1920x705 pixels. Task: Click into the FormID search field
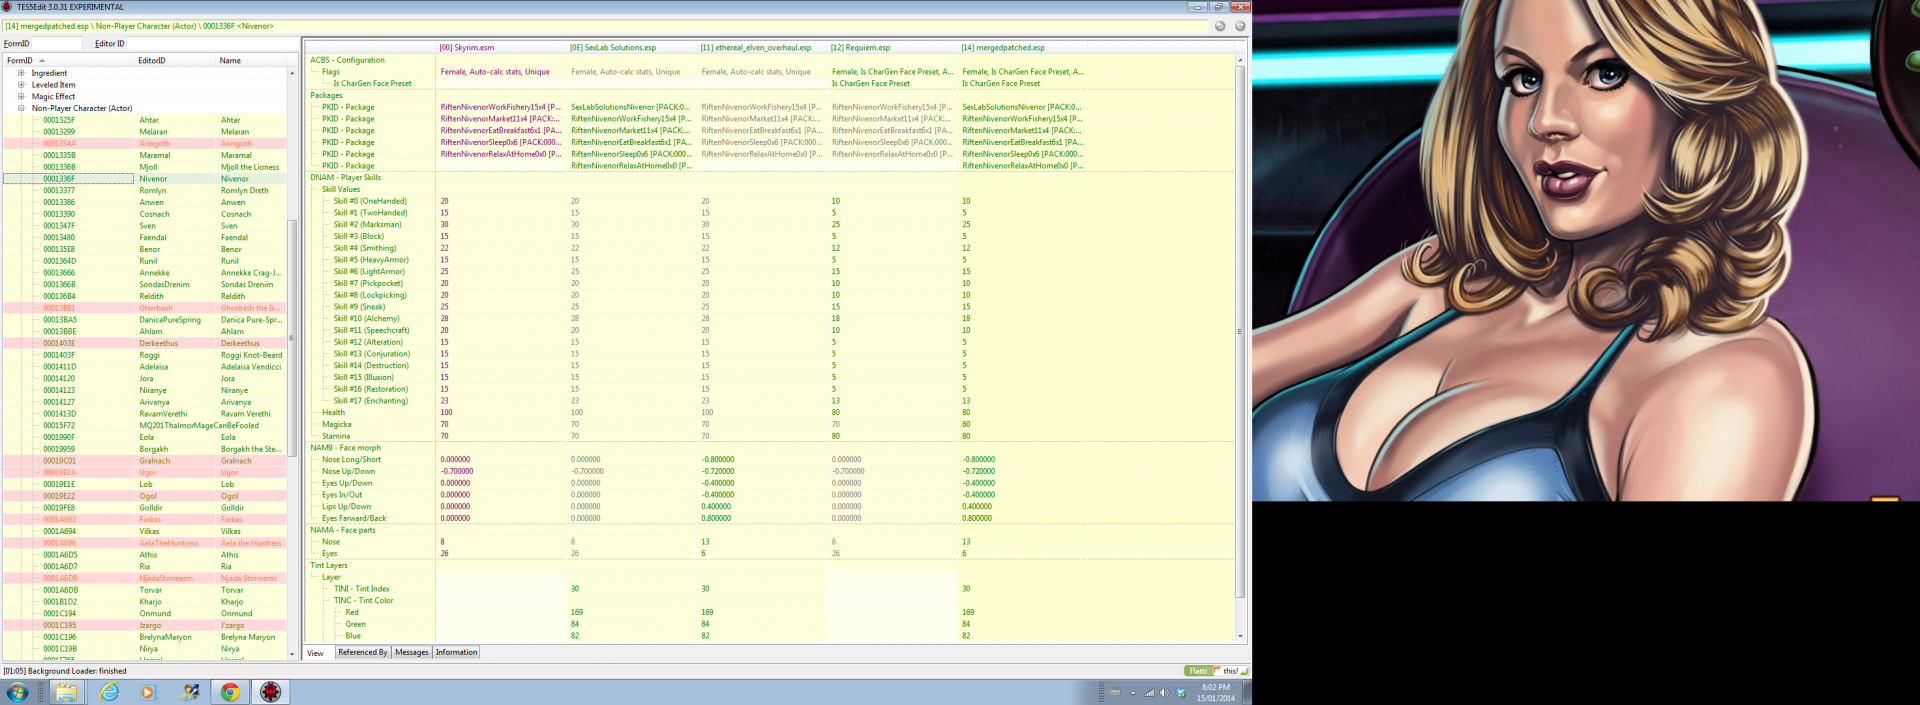pyautogui.click(x=57, y=44)
